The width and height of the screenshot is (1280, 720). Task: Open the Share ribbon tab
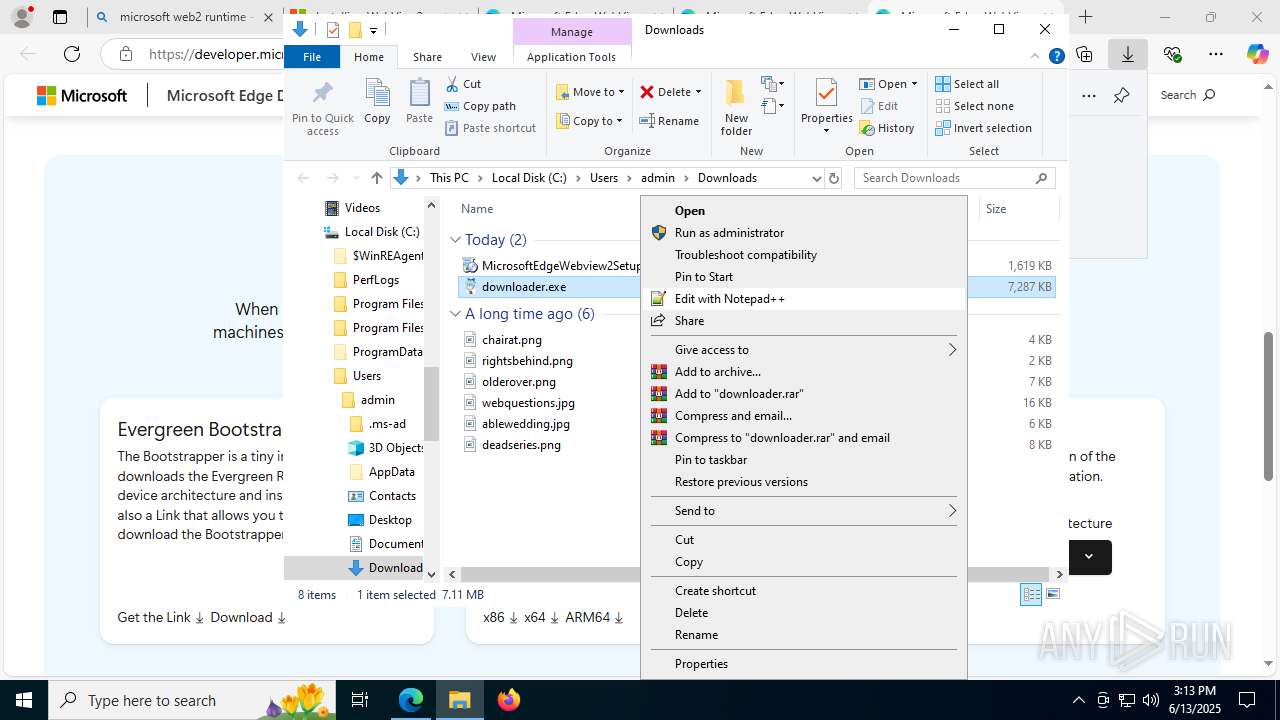point(427,57)
